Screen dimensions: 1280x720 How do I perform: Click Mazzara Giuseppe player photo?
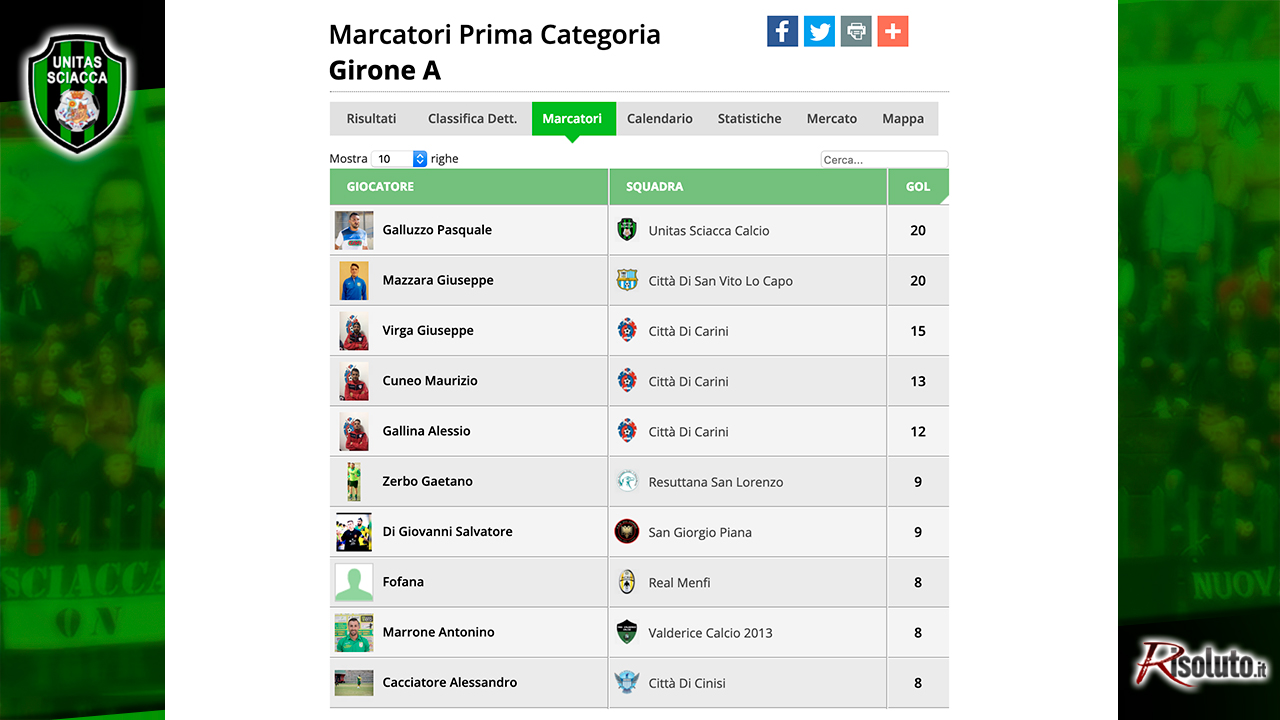pyautogui.click(x=354, y=281)
